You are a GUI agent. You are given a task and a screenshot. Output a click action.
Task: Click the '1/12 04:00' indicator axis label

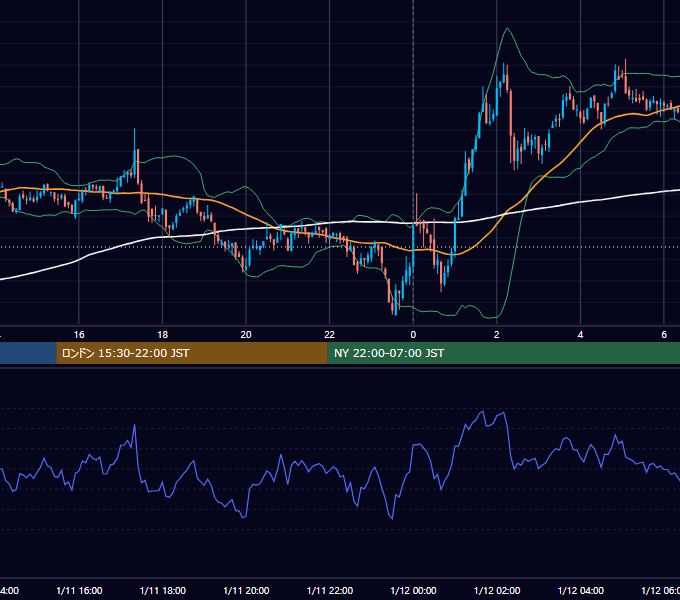tap(580, 591)
